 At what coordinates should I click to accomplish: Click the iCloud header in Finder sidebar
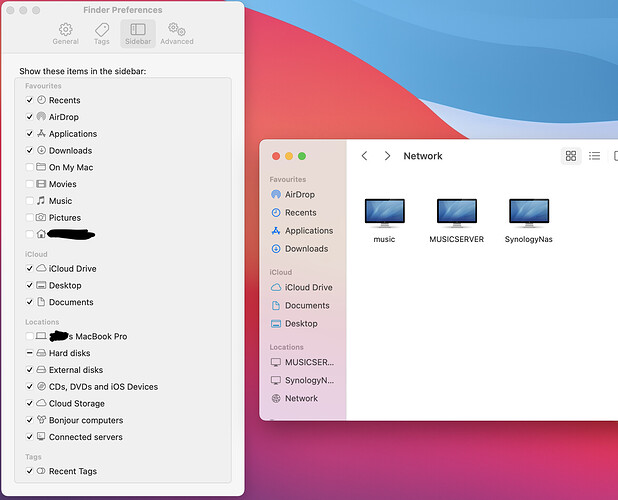281,272
